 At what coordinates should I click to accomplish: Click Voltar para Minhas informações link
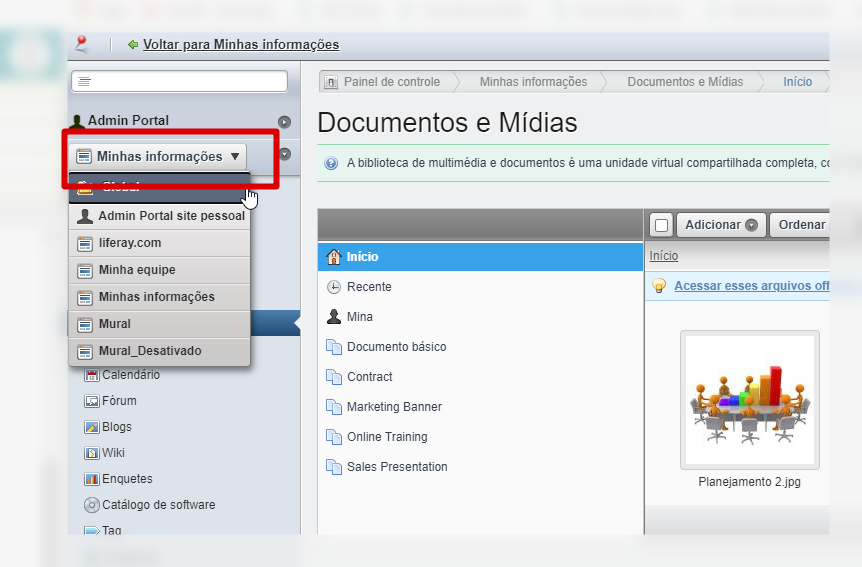click(240, 44)
